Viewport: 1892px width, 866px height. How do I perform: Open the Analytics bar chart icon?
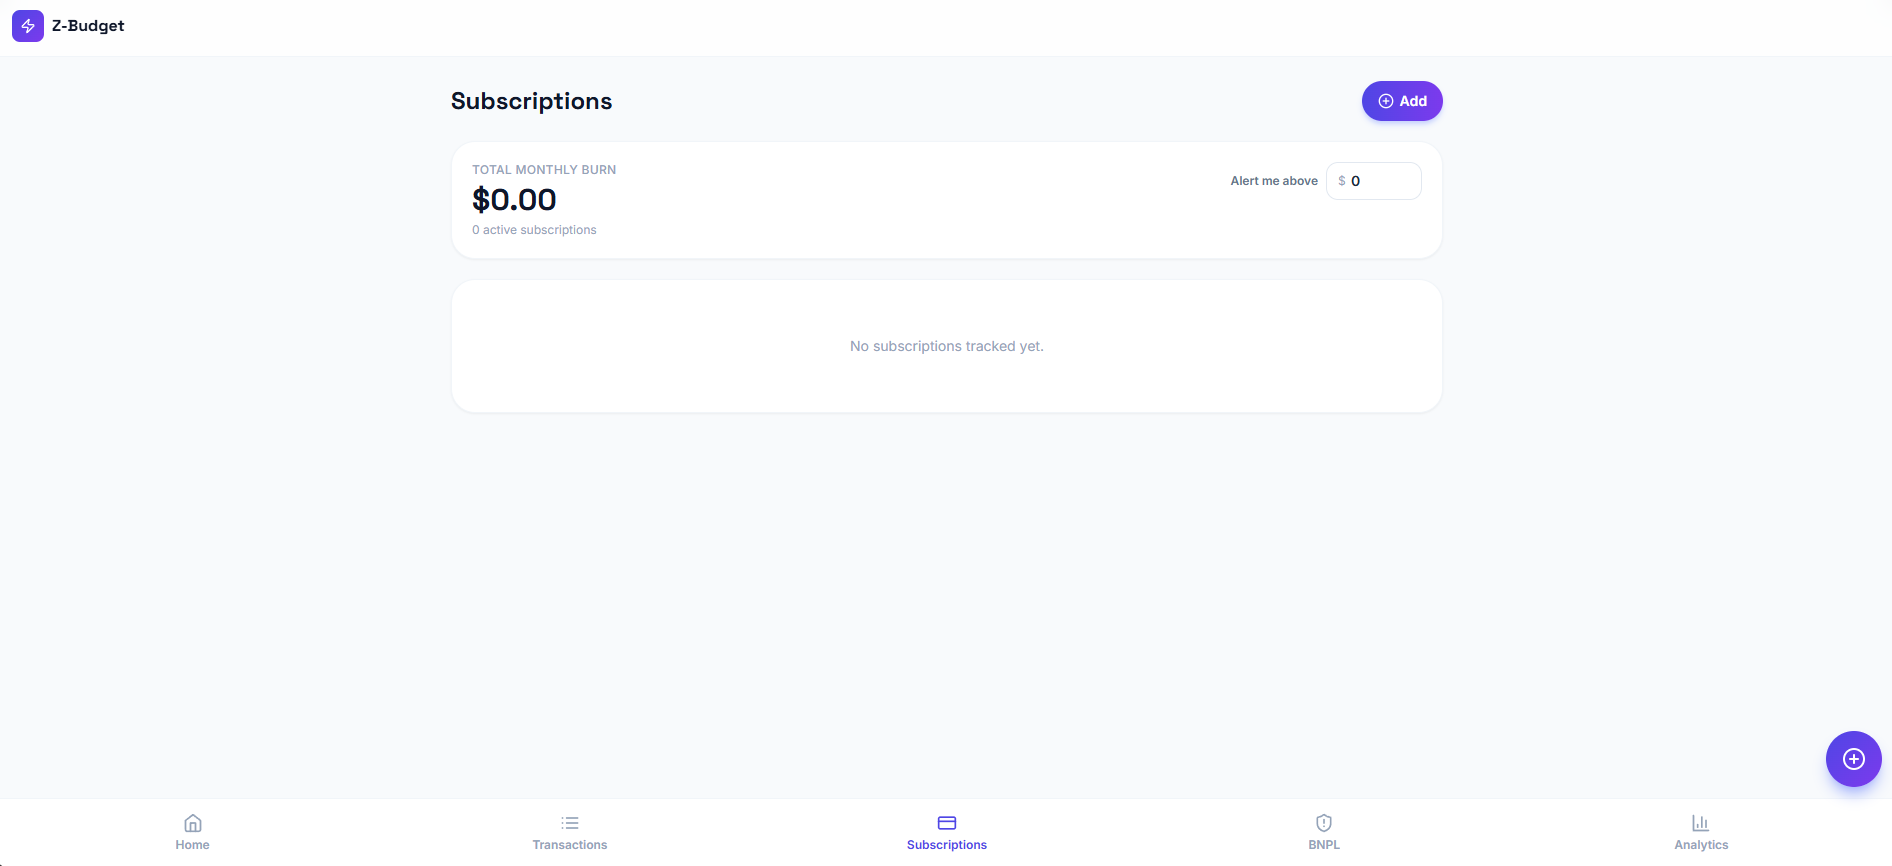click(1701, 823)
